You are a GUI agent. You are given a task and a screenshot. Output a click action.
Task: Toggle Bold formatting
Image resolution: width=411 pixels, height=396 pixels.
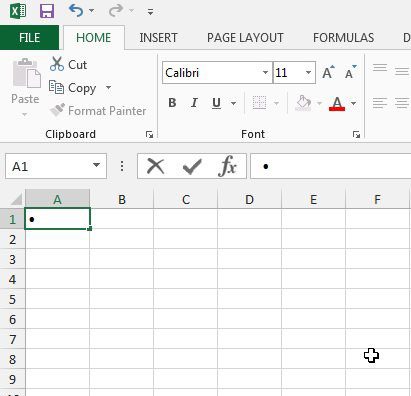[x=172, y=103]
